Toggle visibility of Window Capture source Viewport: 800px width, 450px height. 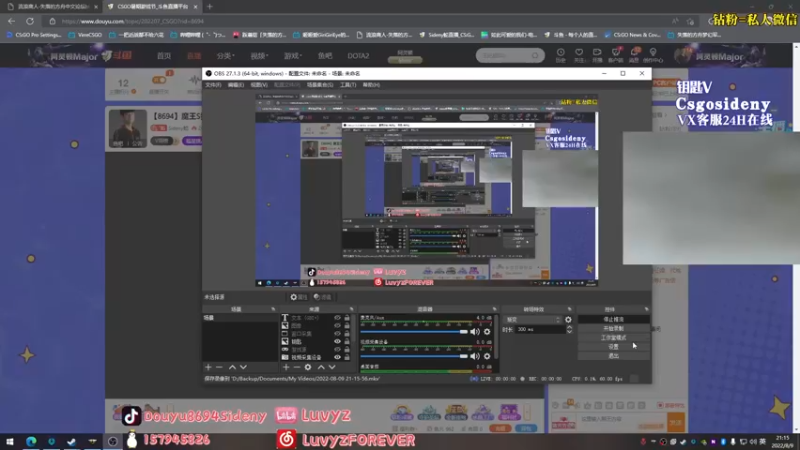coord(337,334)
